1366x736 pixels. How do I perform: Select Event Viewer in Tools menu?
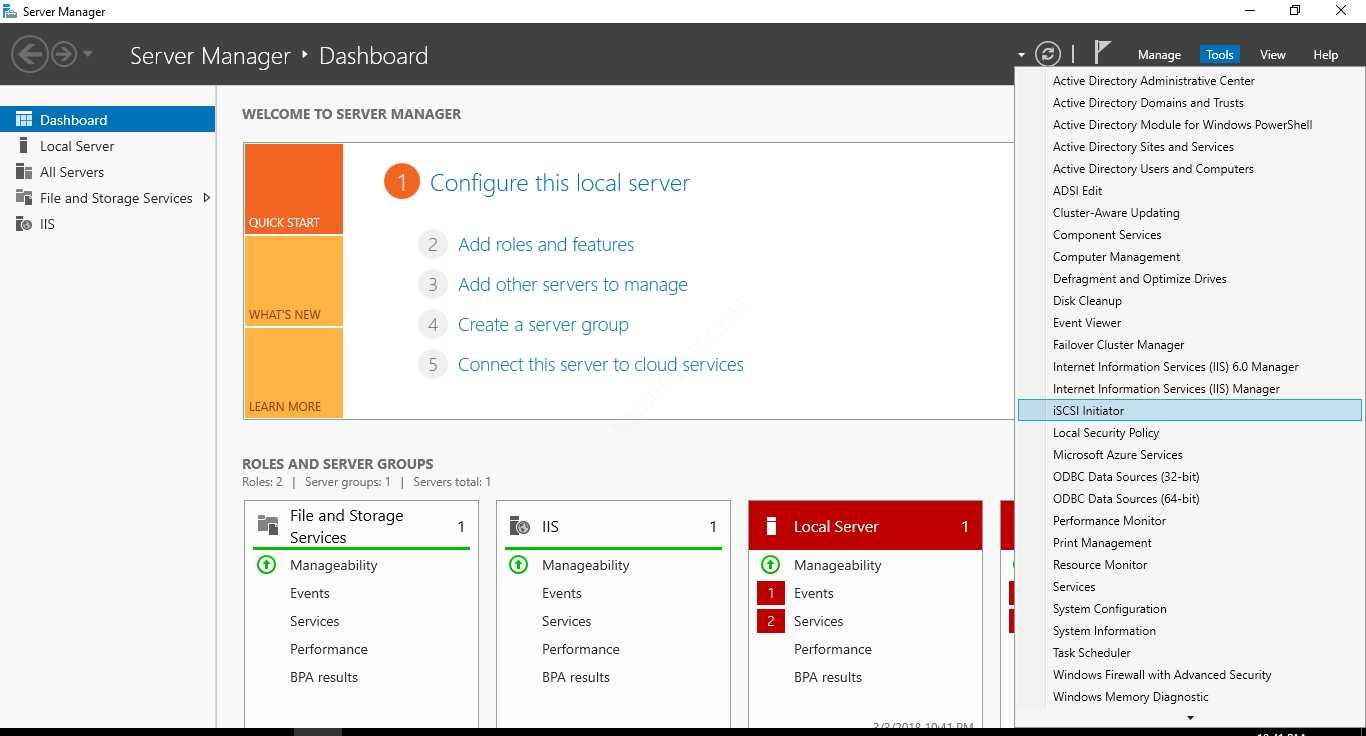(1190, 323)
